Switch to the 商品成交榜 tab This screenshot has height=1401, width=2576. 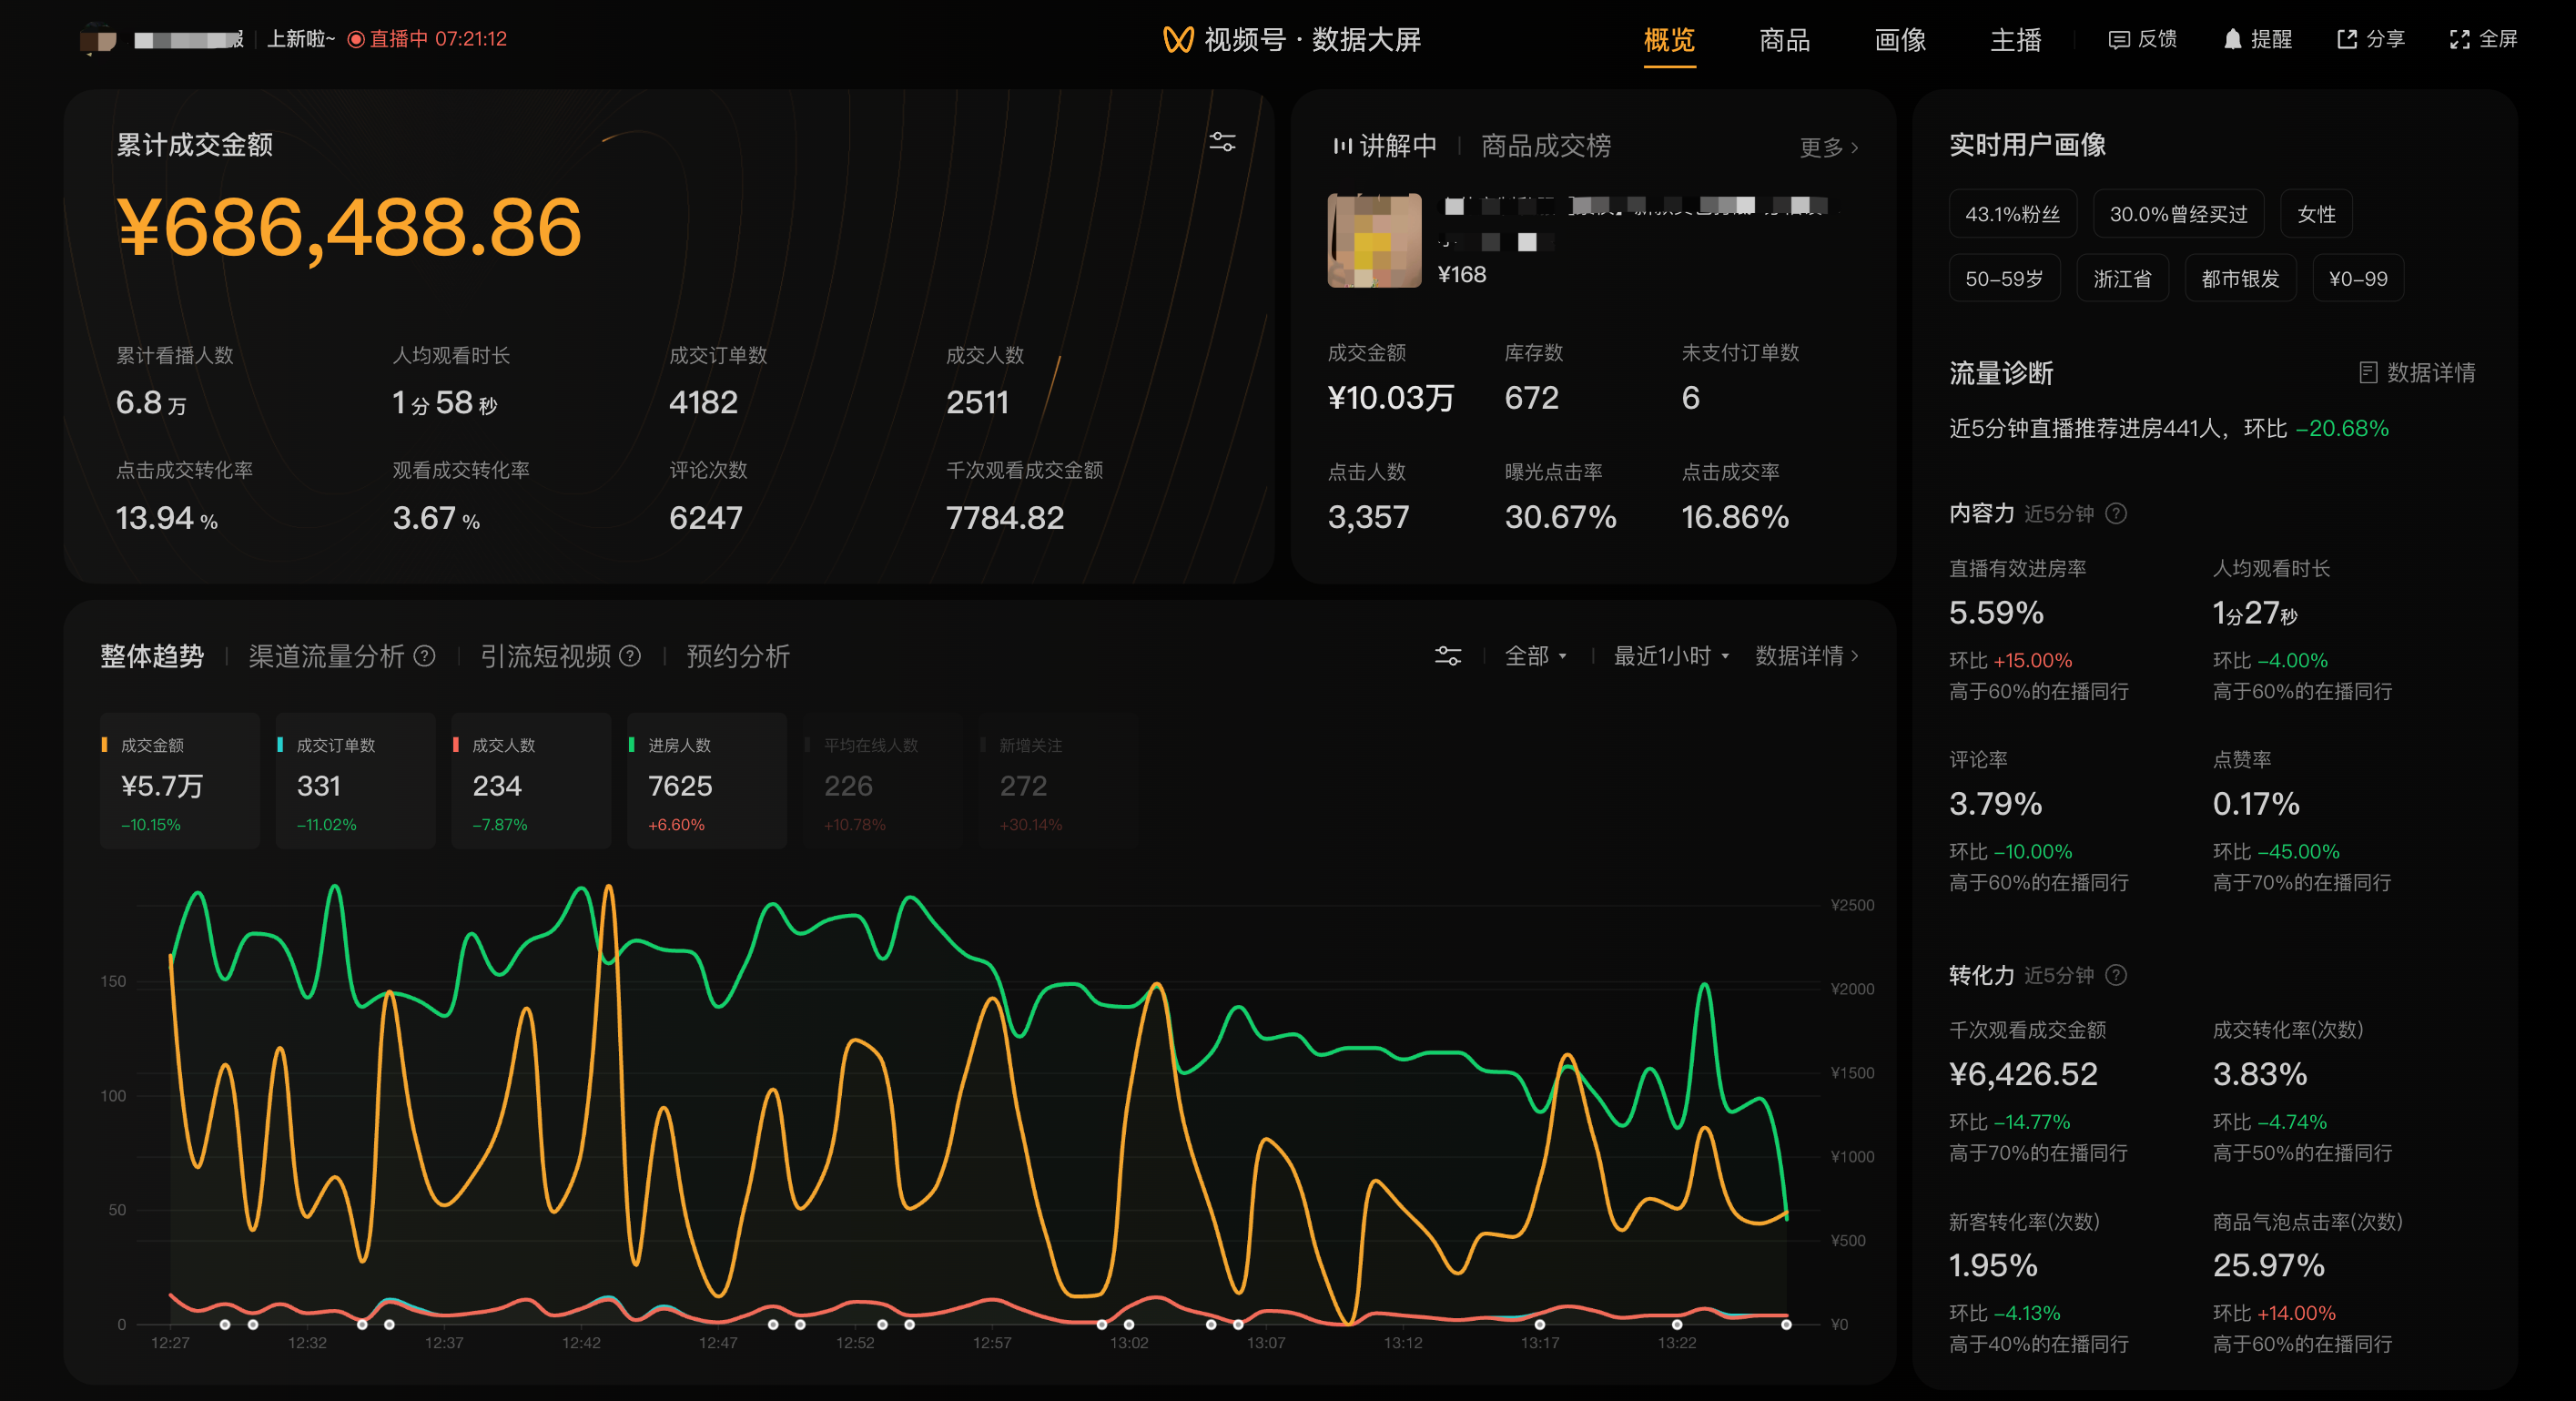click(1545, 146)
